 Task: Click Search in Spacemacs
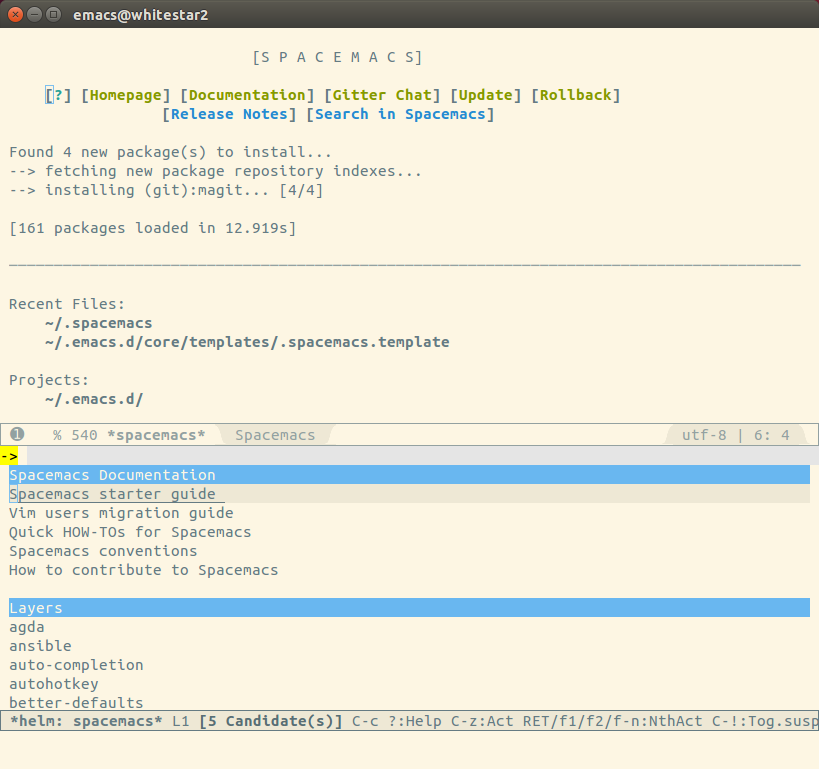[x=400, y=114]
